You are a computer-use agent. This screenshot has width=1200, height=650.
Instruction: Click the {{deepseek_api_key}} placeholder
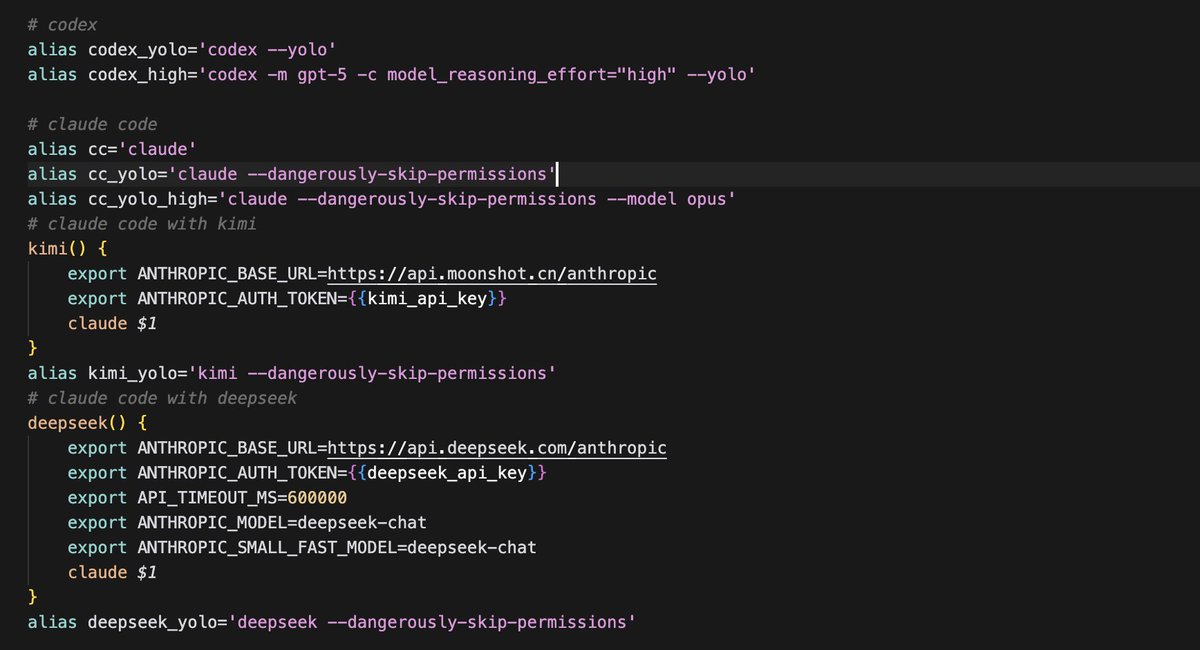(x=448, y=473)
